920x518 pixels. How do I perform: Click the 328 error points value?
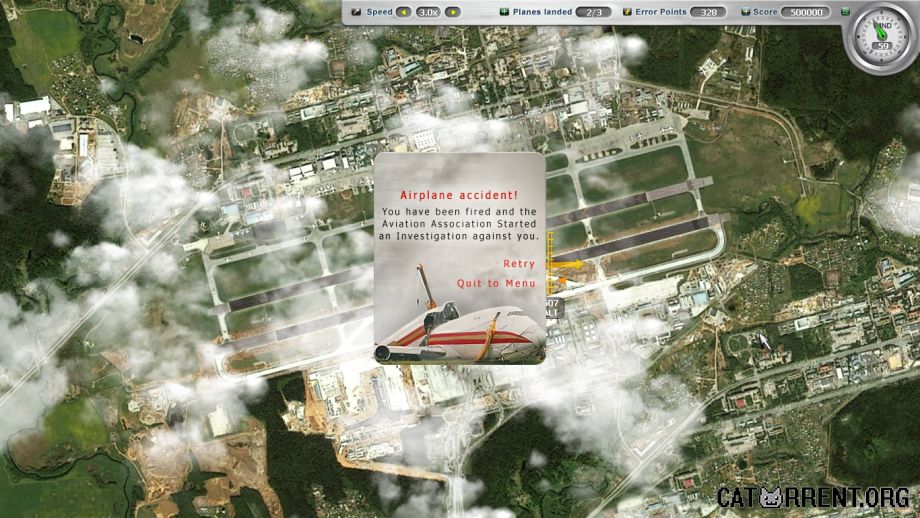coord(708,12)
